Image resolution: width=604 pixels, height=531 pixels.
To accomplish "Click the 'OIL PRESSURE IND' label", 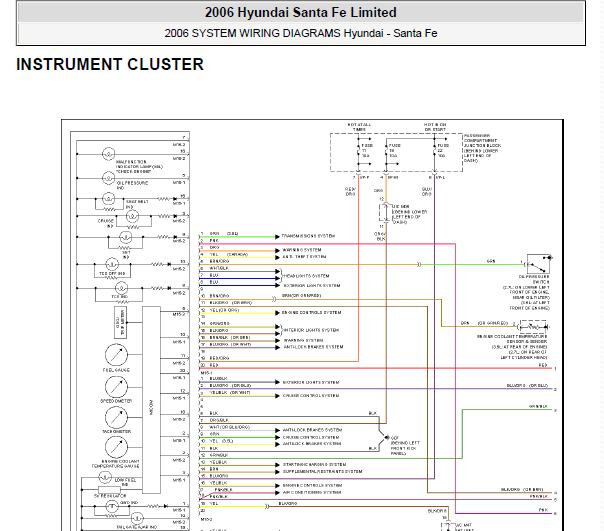I will point(132,185).
